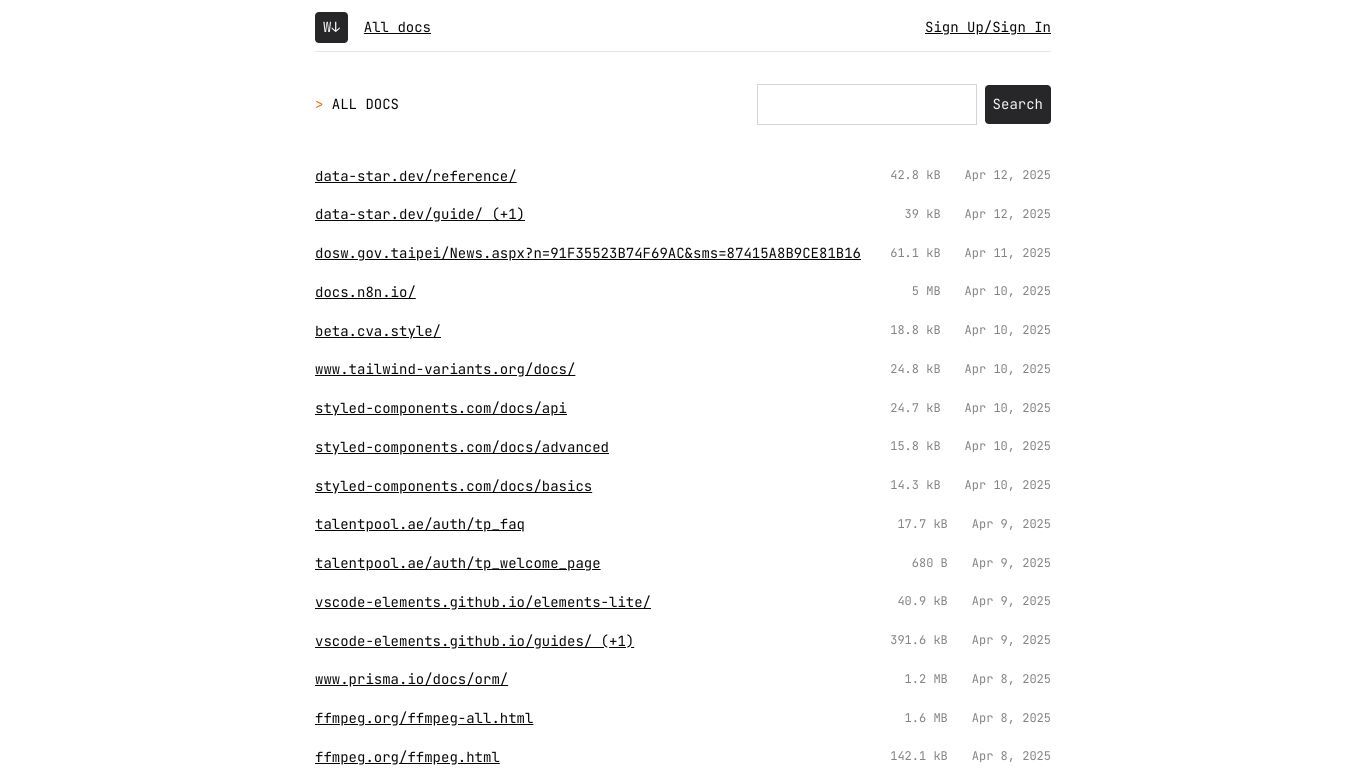Open www.prisma.io/docs/orm/ doc
This screenshot has width=1366, height=768.
(411, 680)
